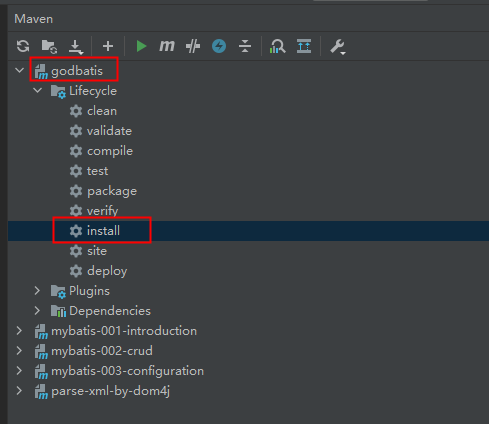Add Maven project with plus icon
Viewport: 489px width, 424px height.
click(108, 46)
